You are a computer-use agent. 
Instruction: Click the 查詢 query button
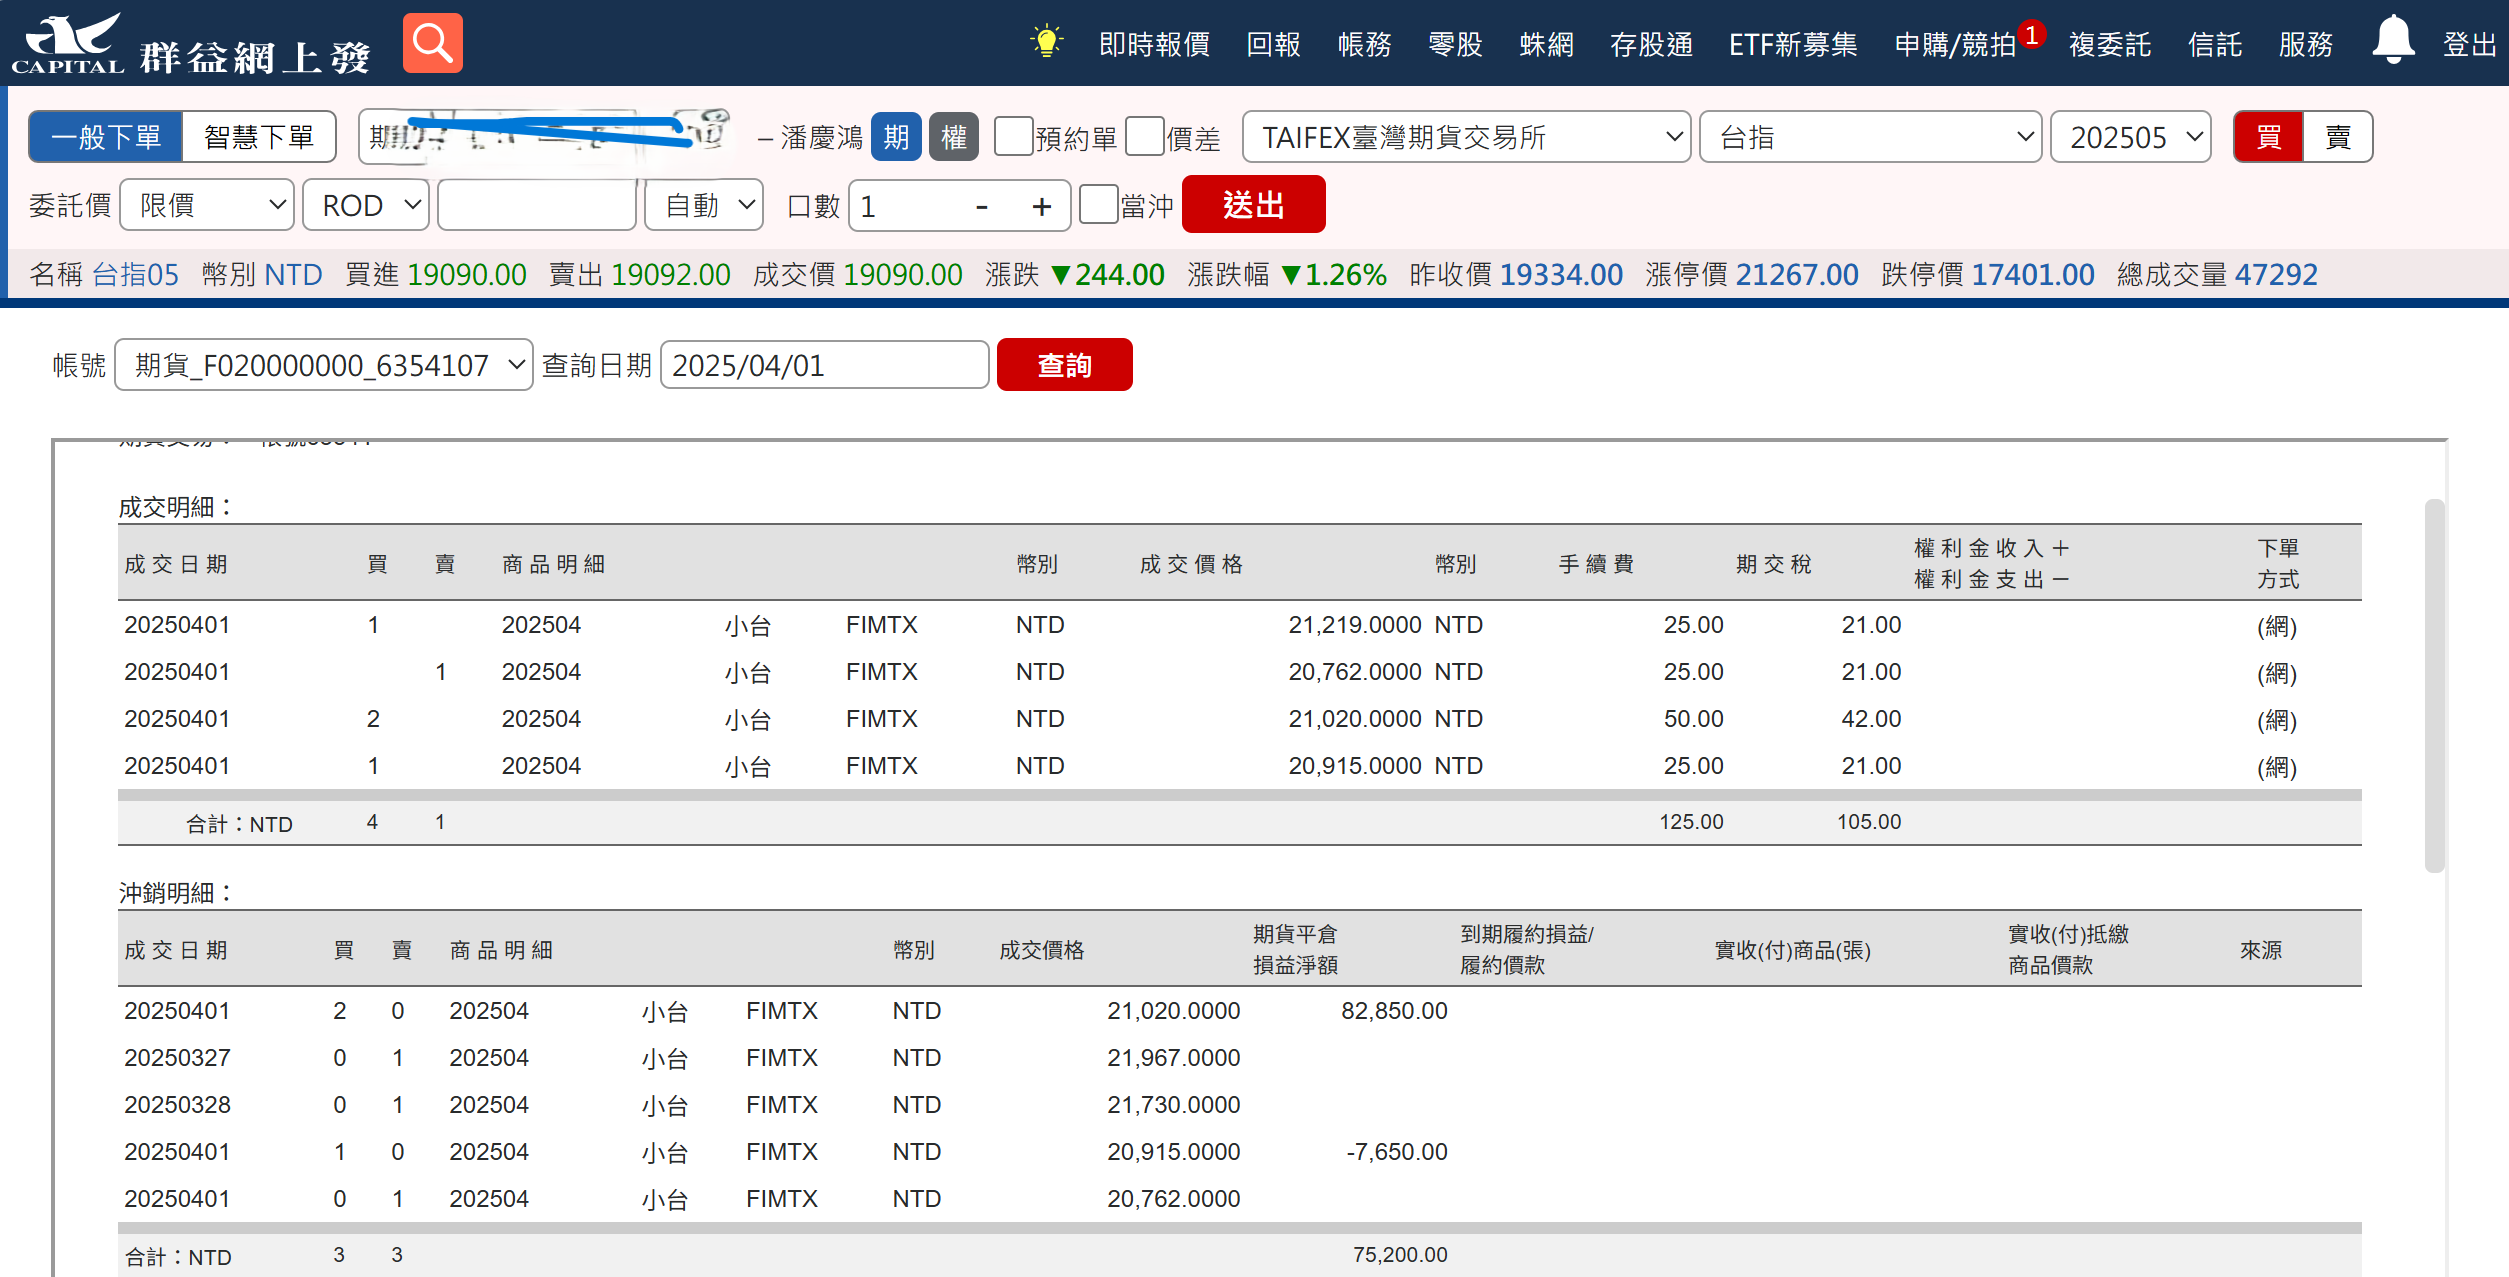pos(1064,365)
